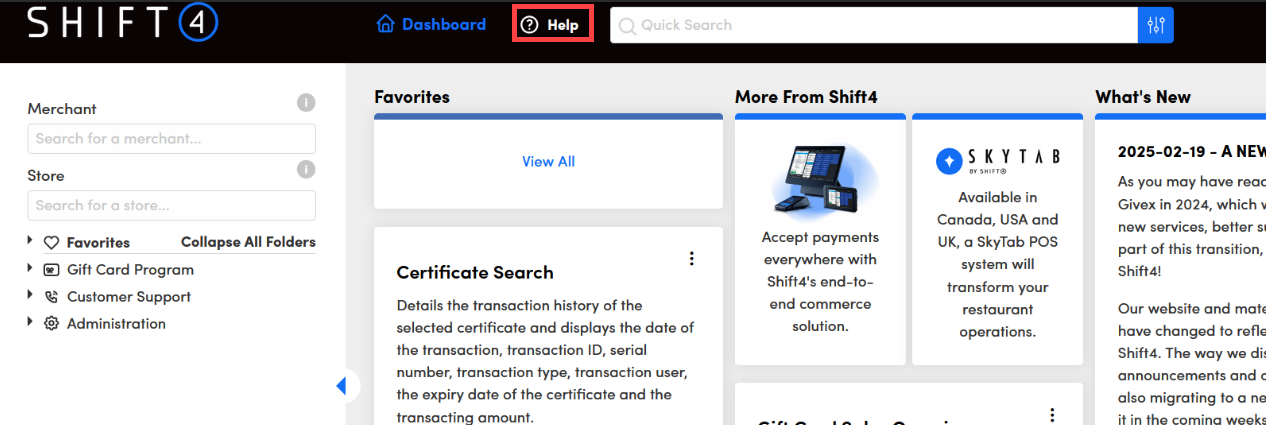
Task: Click the SkyTab logo card
Action: pos(997,240)
